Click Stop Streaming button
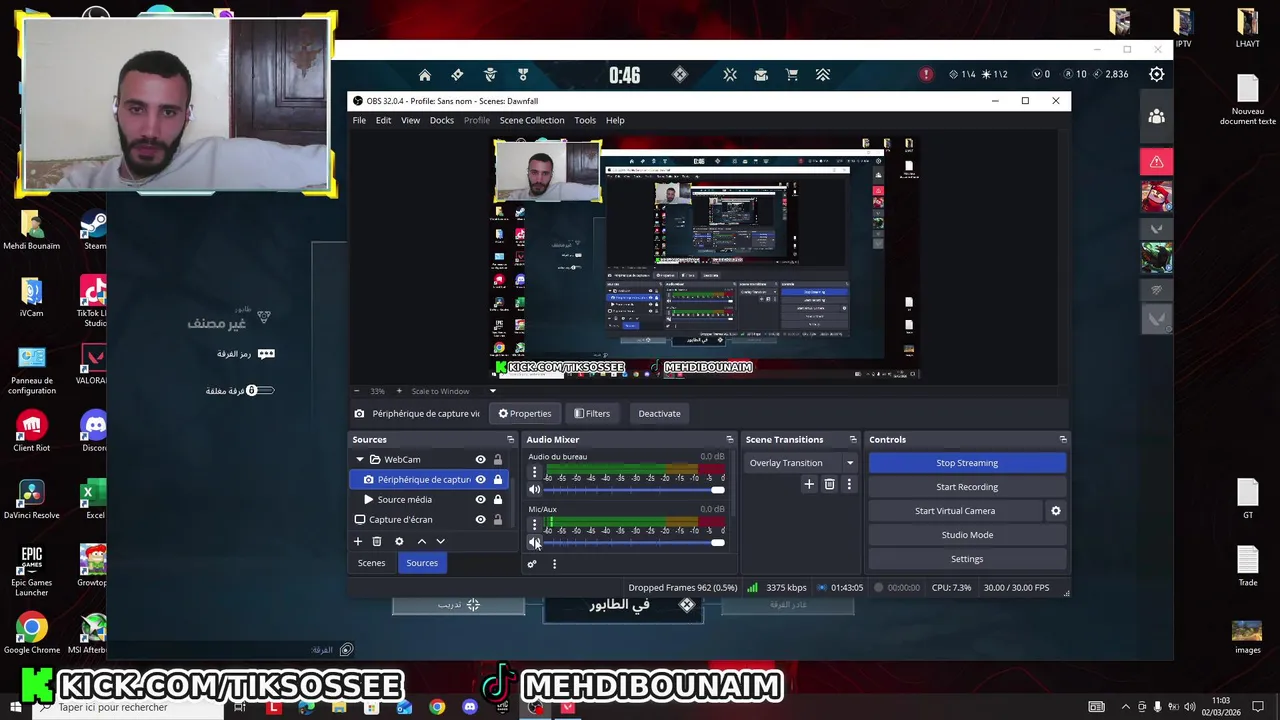Viewport: 1280px width, 720px height. 967,463
